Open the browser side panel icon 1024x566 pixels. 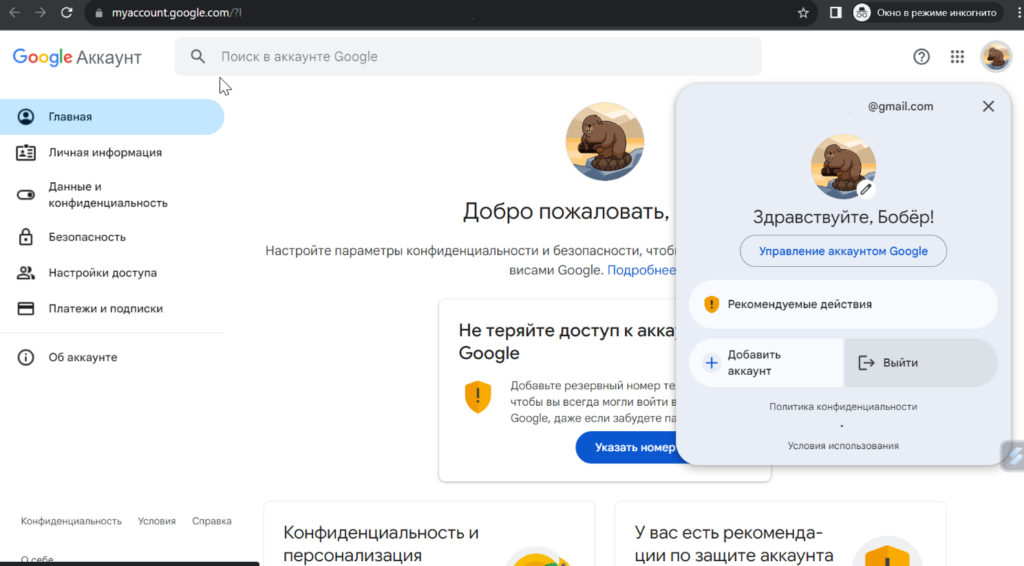pyautogui.click(x=835, y=12)
